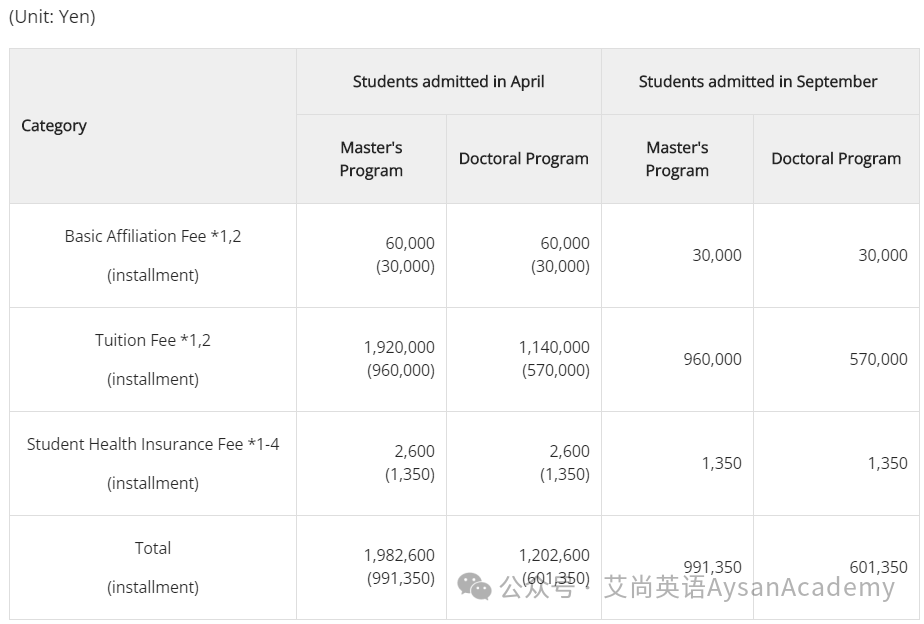The image size is (924, 624).
Task: Click the 960,000 September tuition value
Action: pyautogui.click(x=712, y=359)
